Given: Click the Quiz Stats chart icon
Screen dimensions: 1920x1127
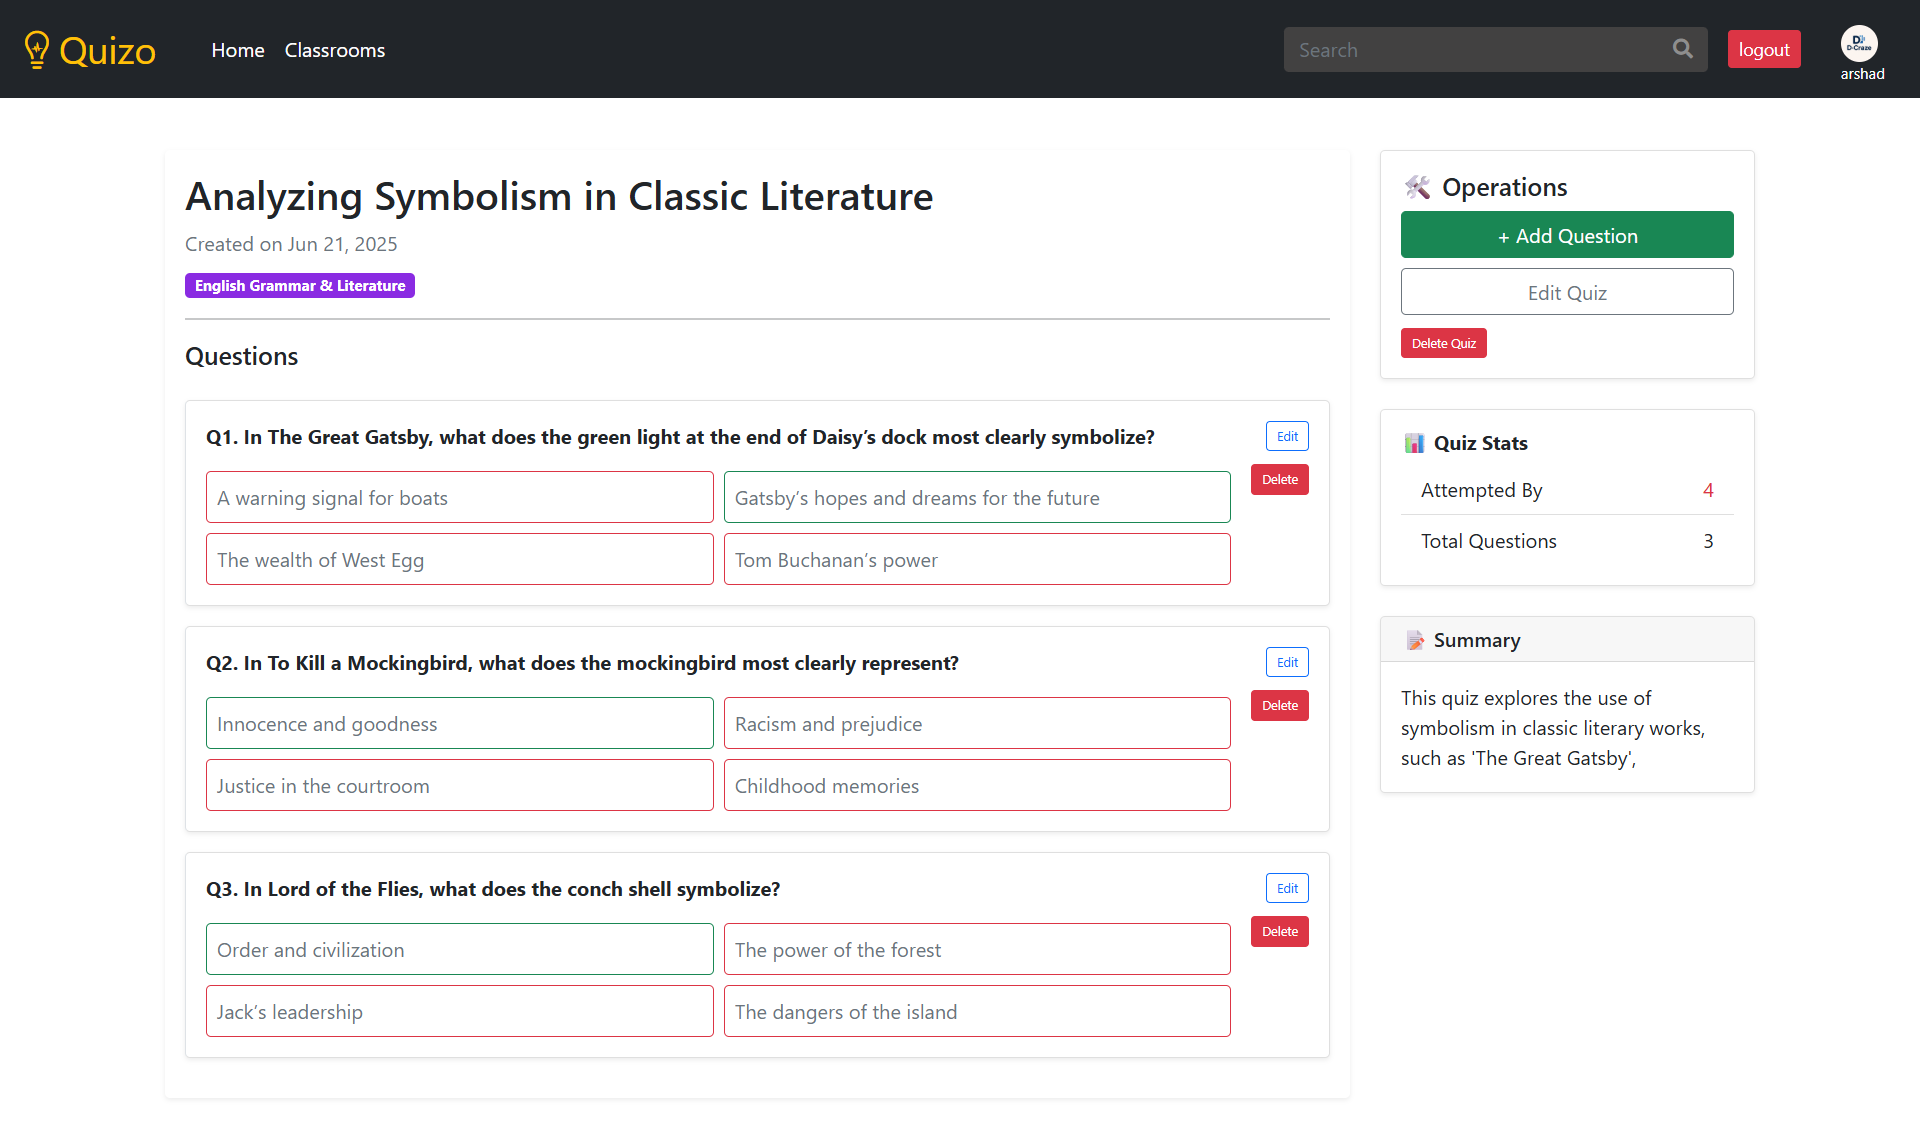Looking at the screenshot, I should [1414, 443].
